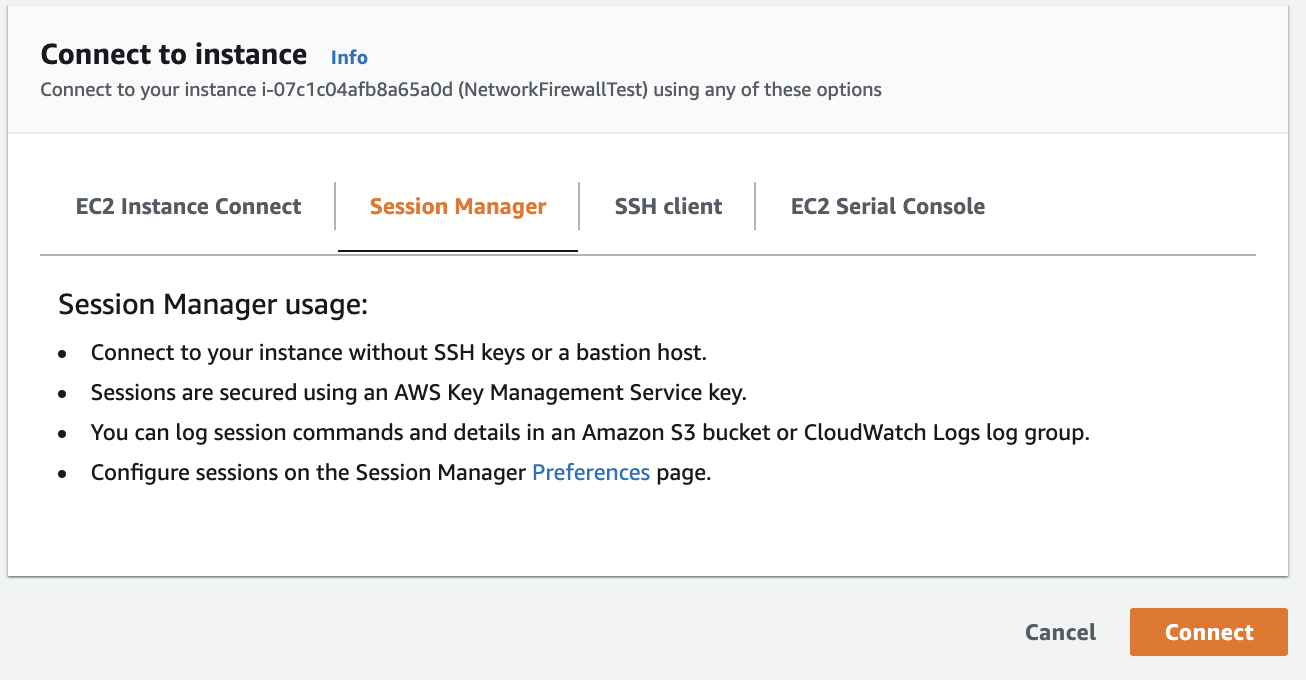
Task: Switch to the EC2 Serial Console tab
Action: [888, 207]
